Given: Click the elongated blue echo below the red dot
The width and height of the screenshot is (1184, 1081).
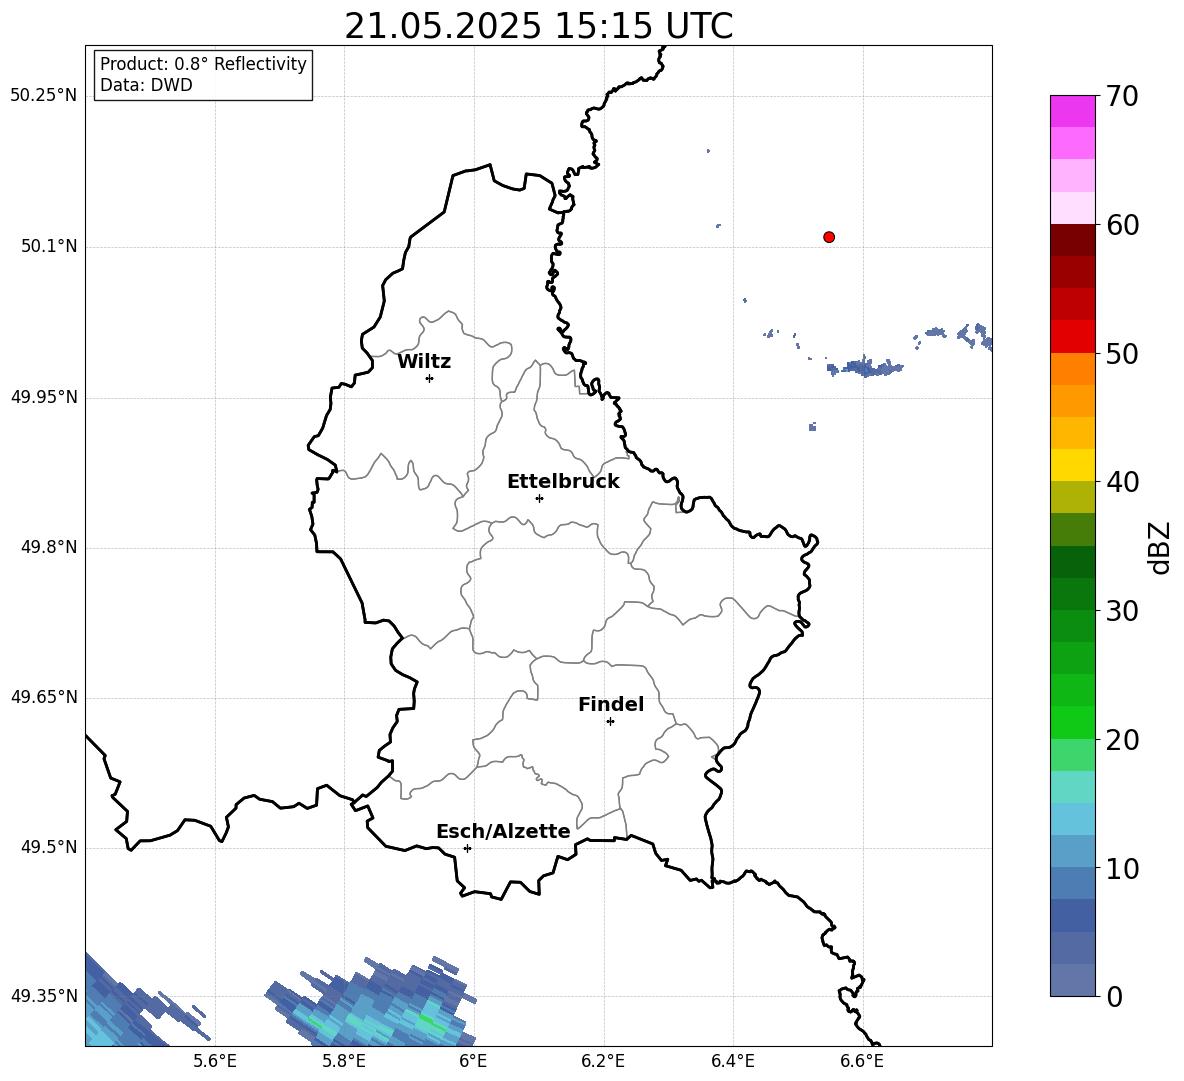Looking at the screenshot, I should click(865, 368).
